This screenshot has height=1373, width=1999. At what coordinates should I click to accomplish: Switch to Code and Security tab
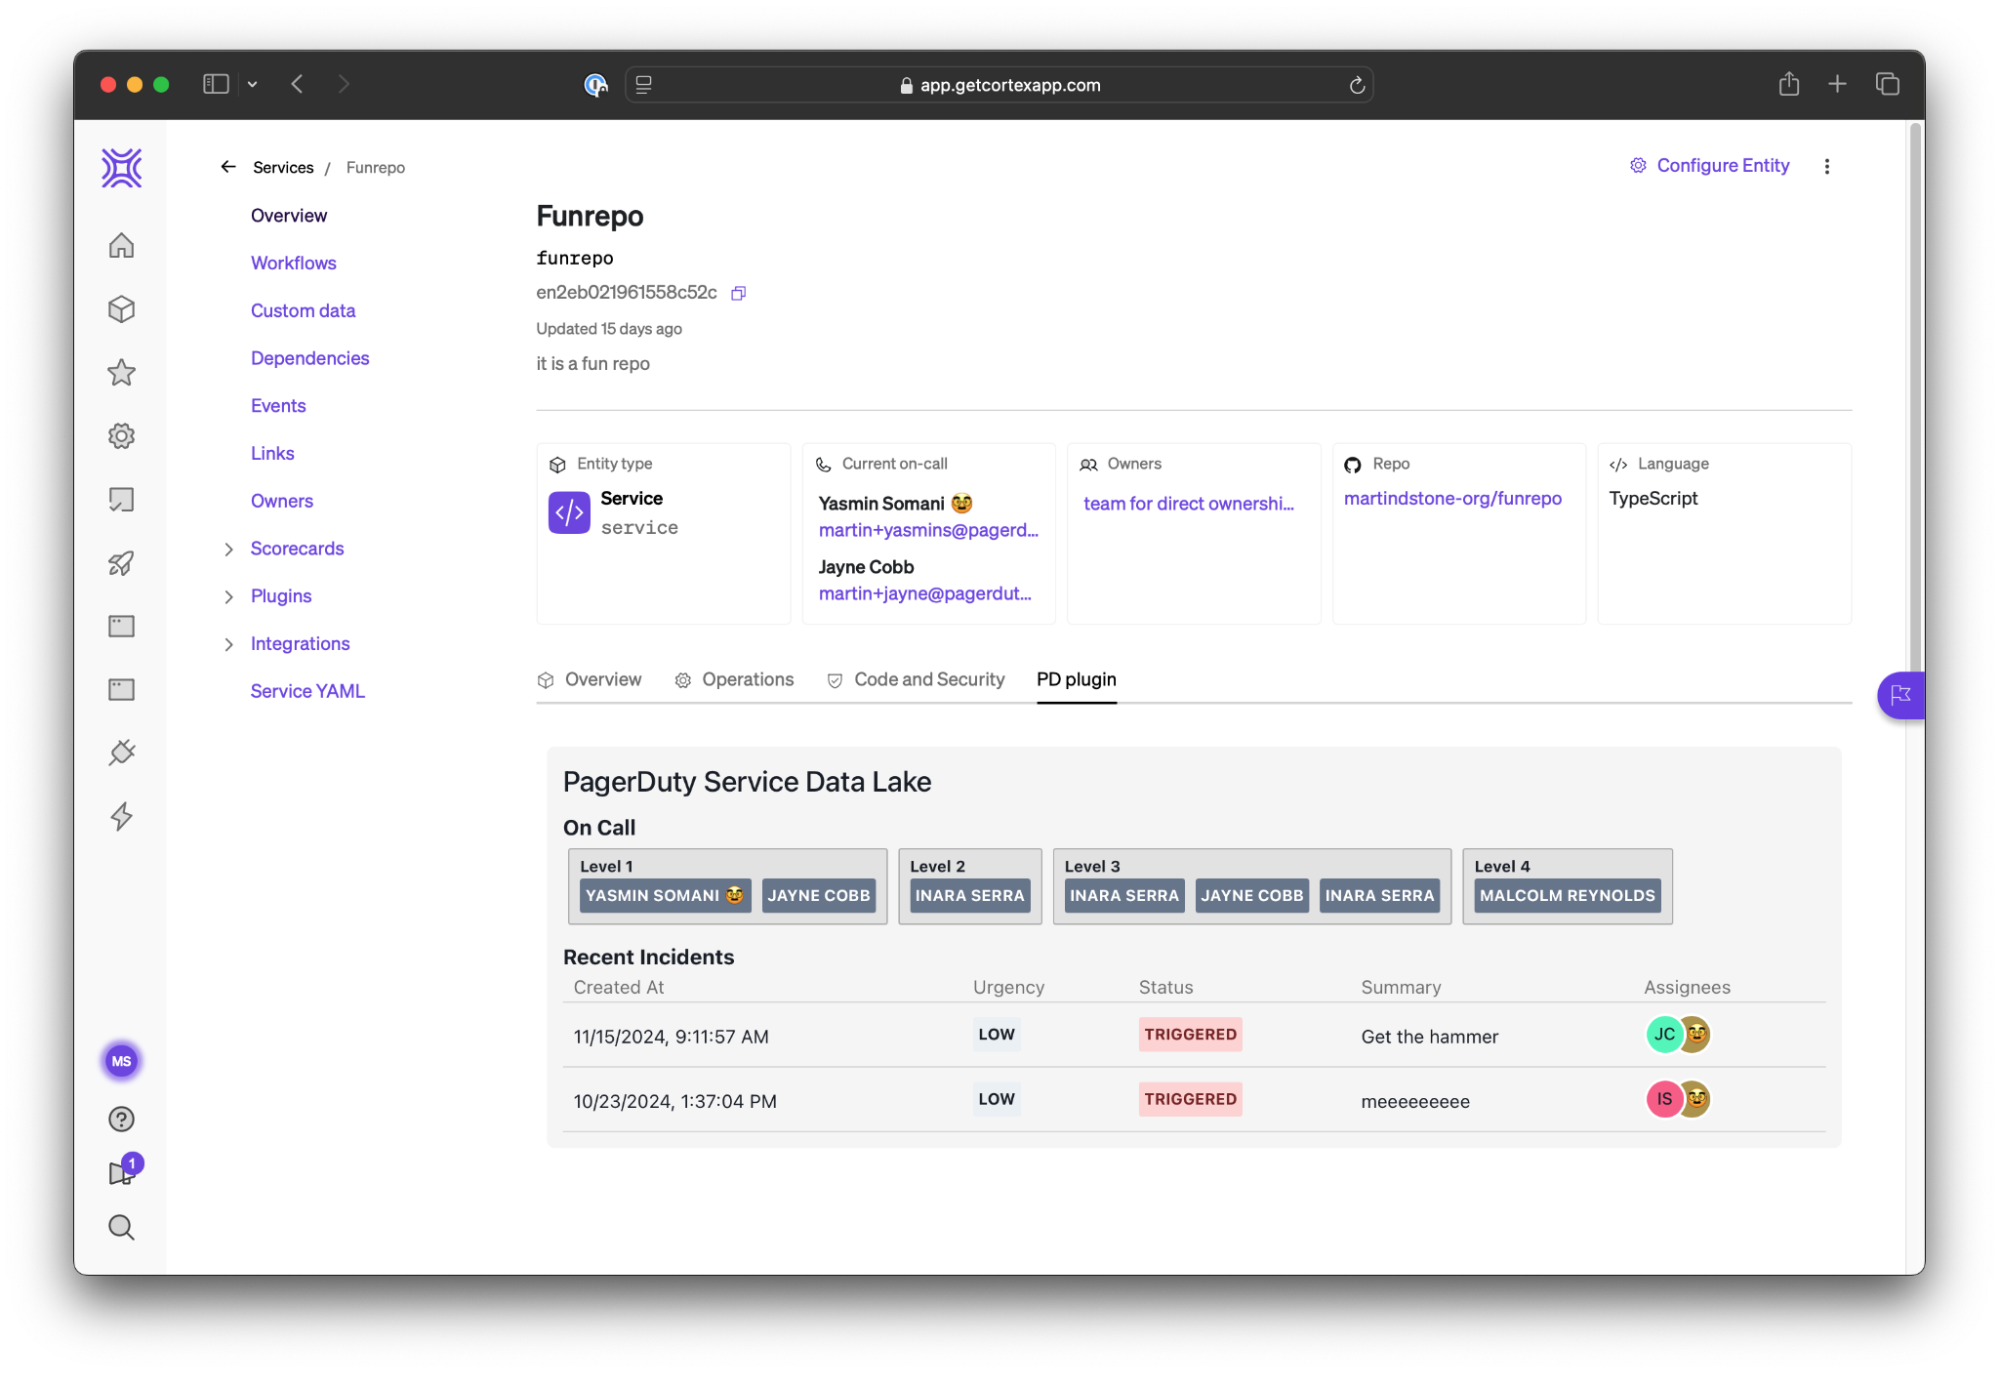point(927,680)
